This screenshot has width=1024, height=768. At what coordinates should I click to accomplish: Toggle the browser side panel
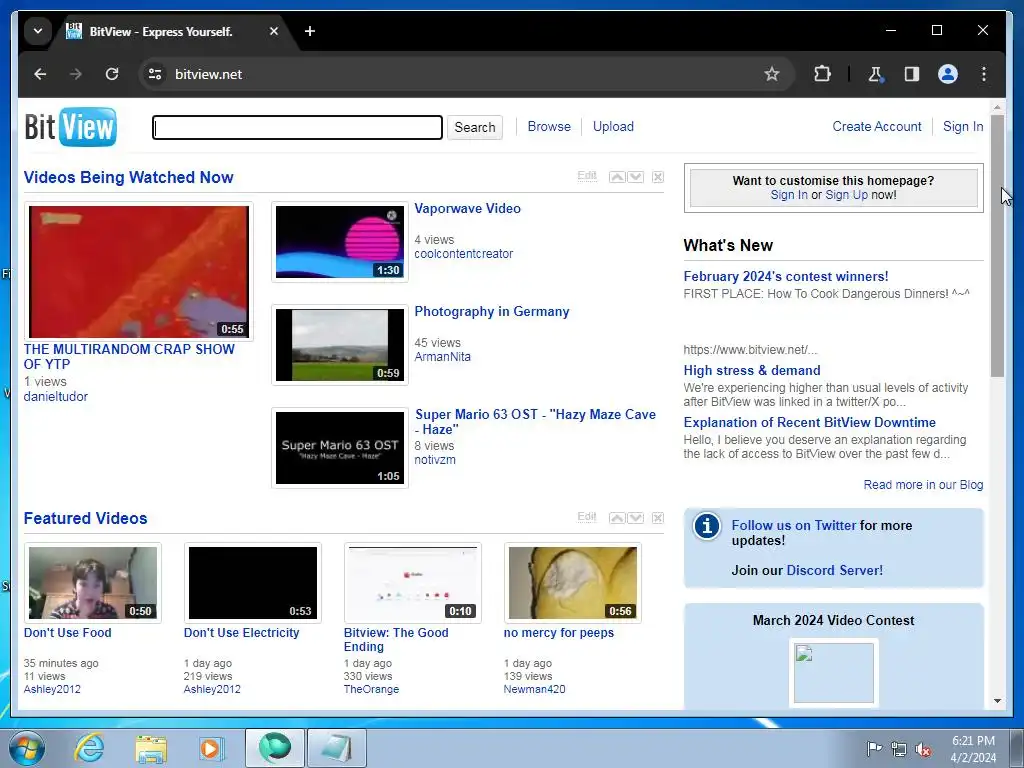tap(912, 74)
